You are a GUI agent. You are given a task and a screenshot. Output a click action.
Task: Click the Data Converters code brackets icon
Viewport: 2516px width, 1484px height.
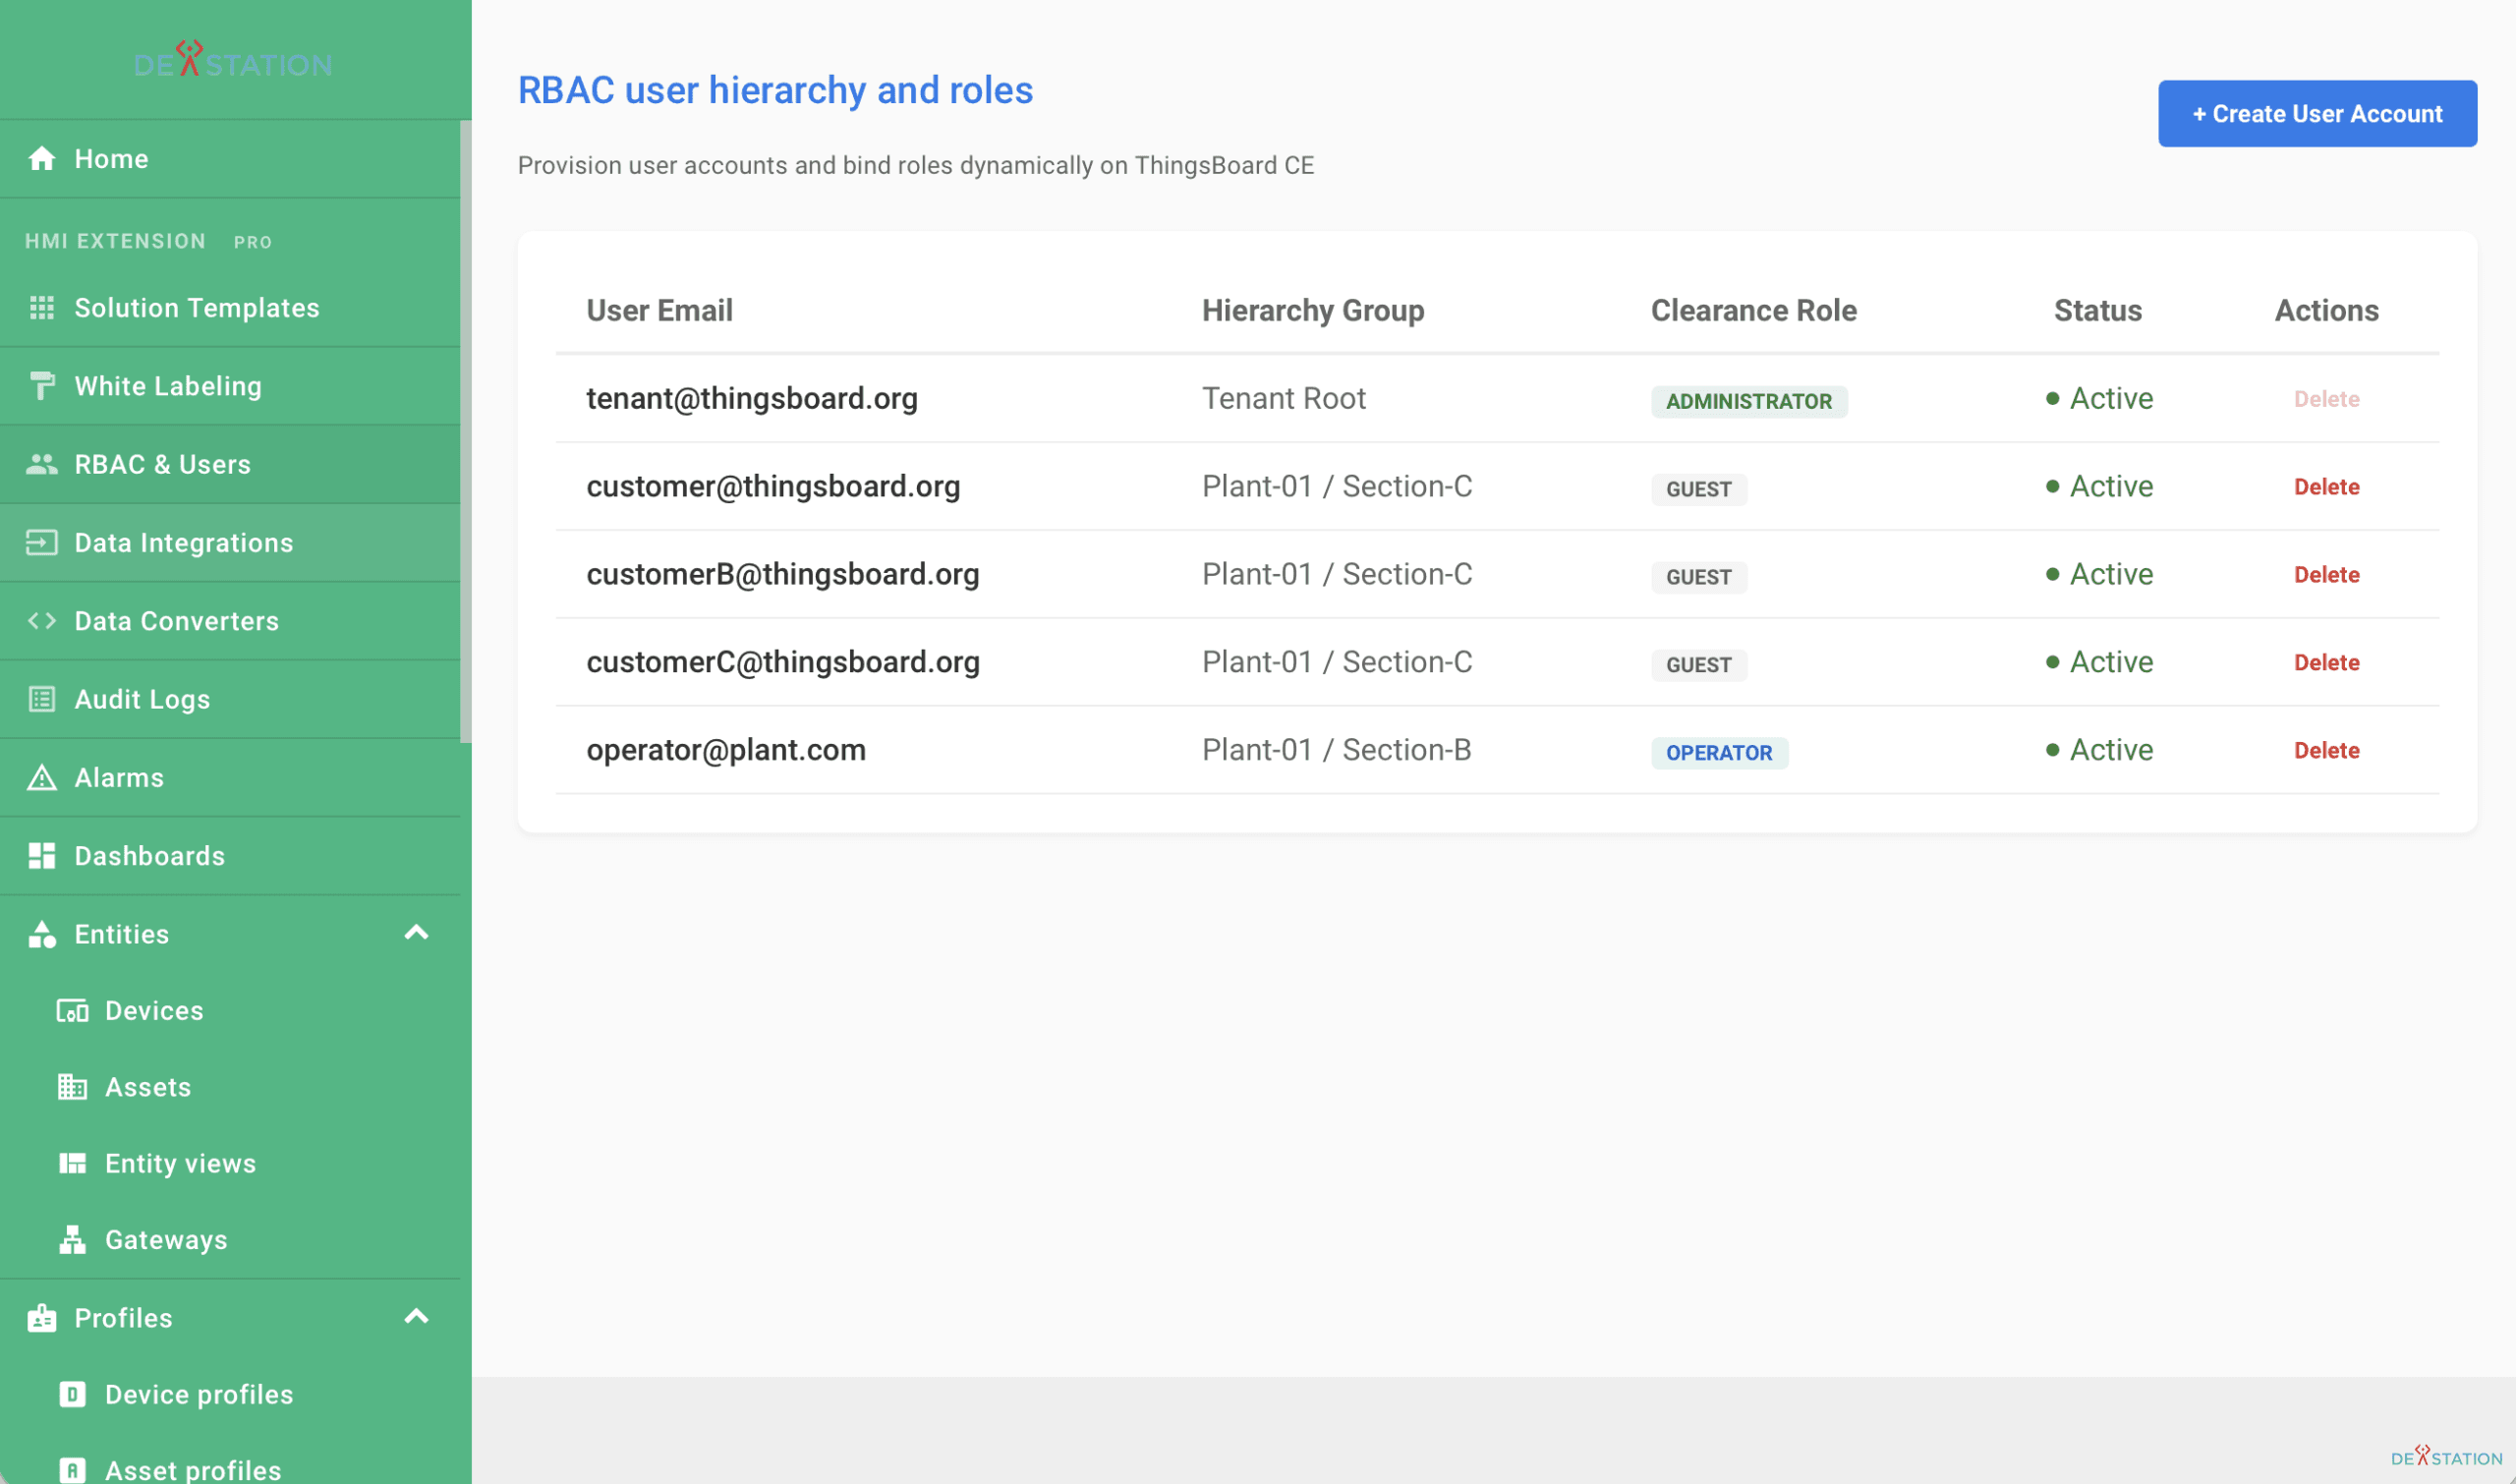tap(41, 620)
